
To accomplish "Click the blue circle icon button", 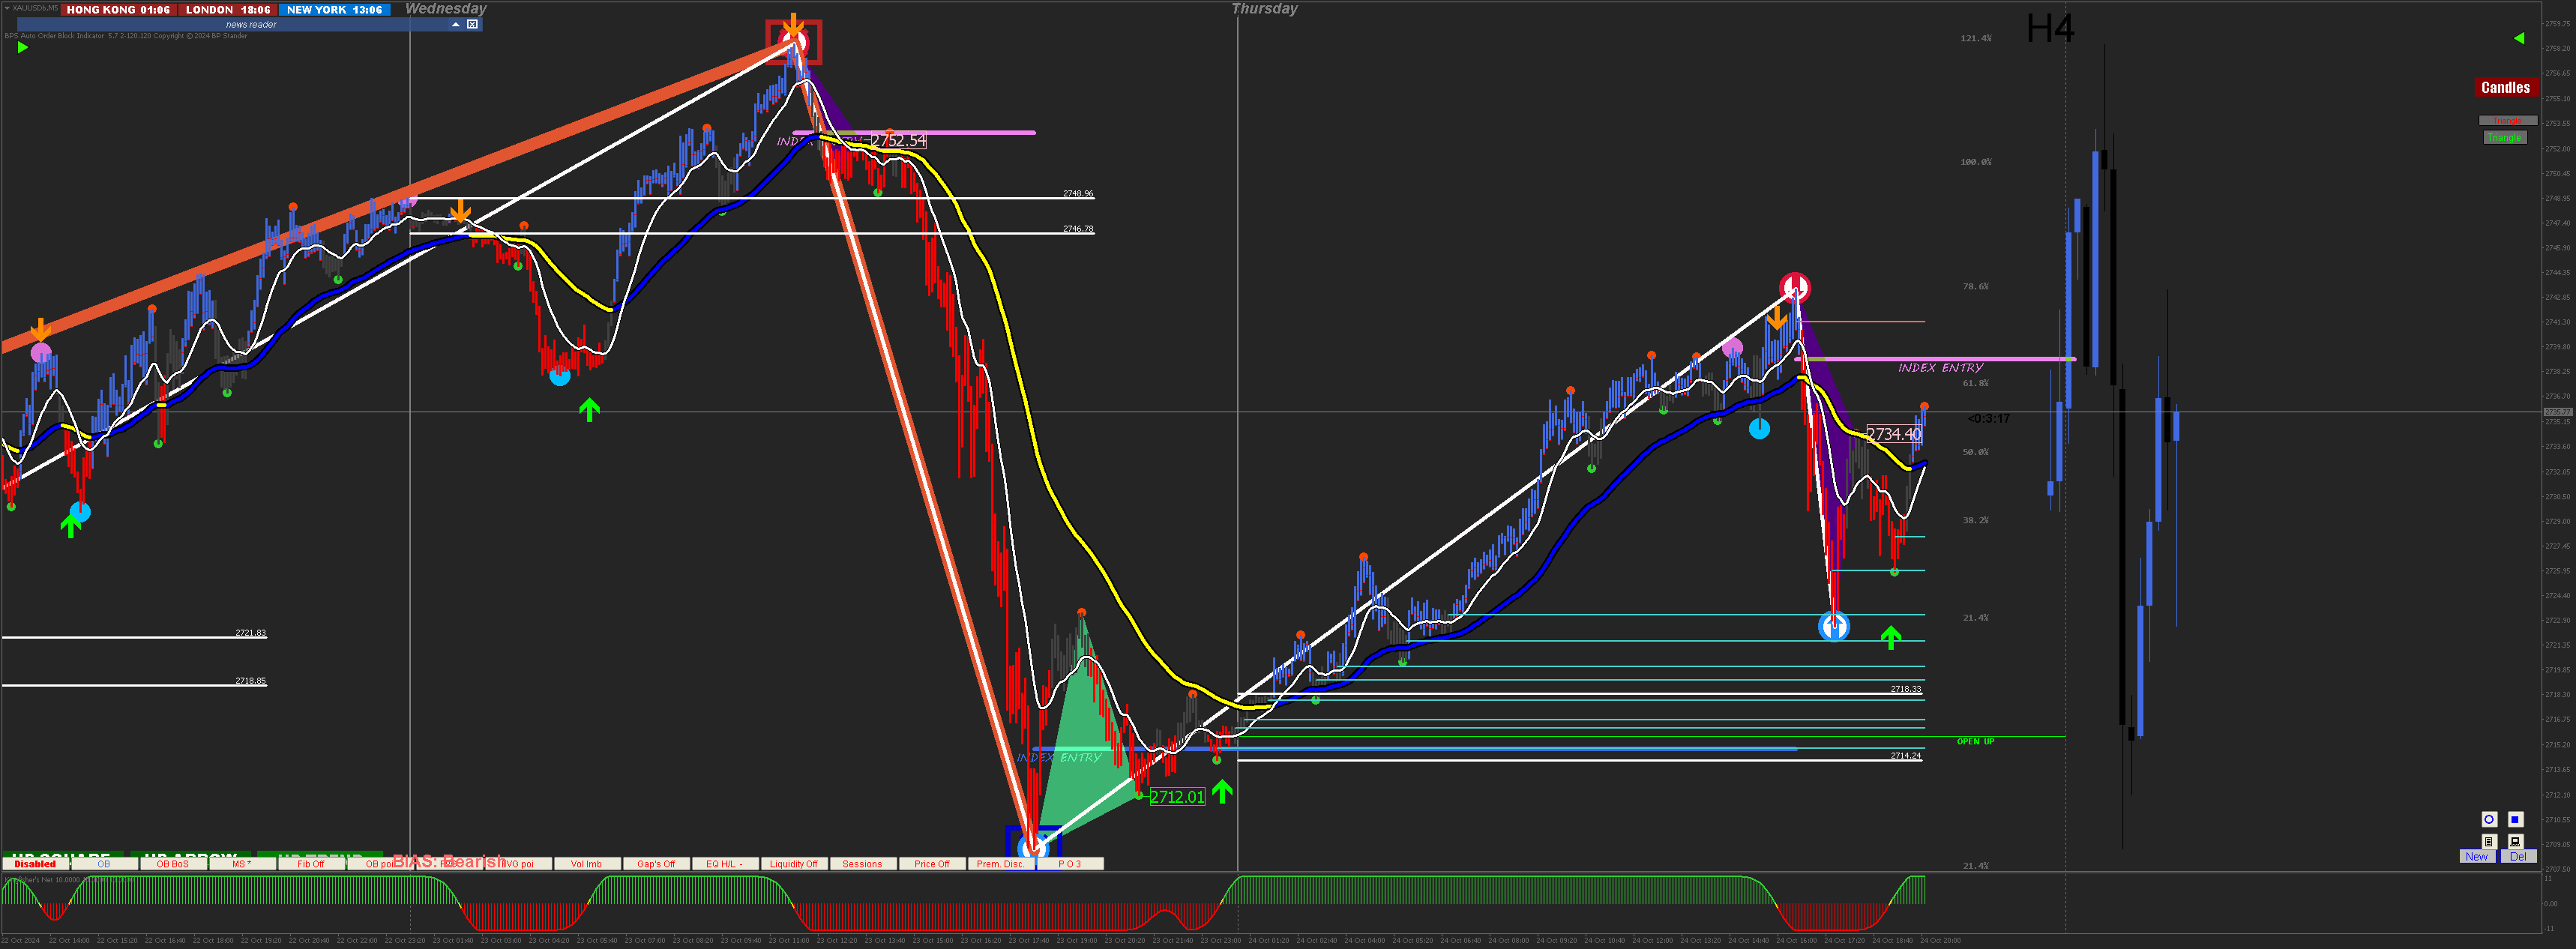I will tap(2489, 819).
